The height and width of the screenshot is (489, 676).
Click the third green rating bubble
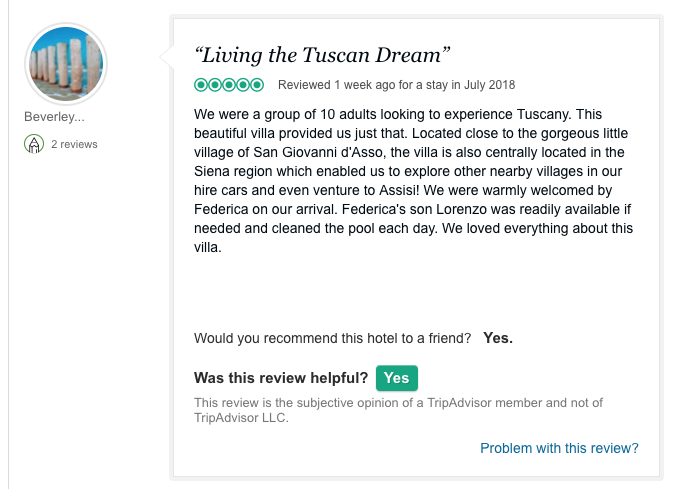pos(229,85)
